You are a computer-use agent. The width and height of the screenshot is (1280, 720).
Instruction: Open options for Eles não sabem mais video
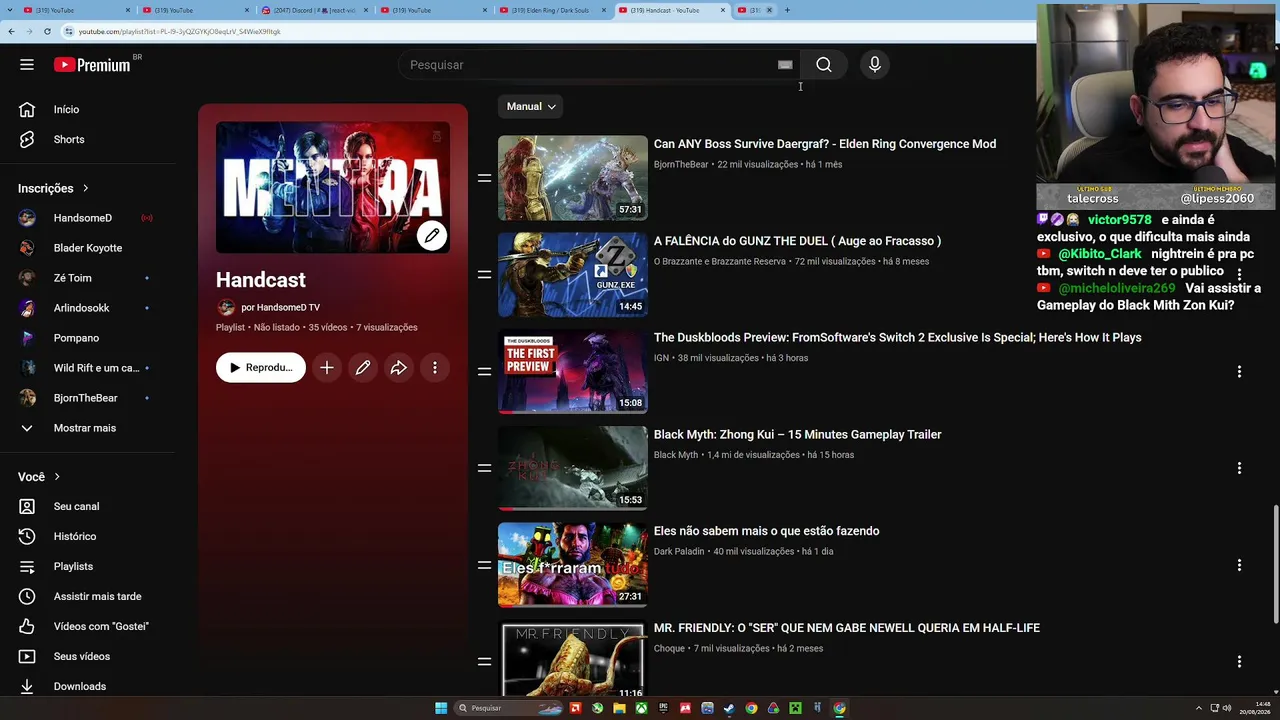(x=1239, y=565)
